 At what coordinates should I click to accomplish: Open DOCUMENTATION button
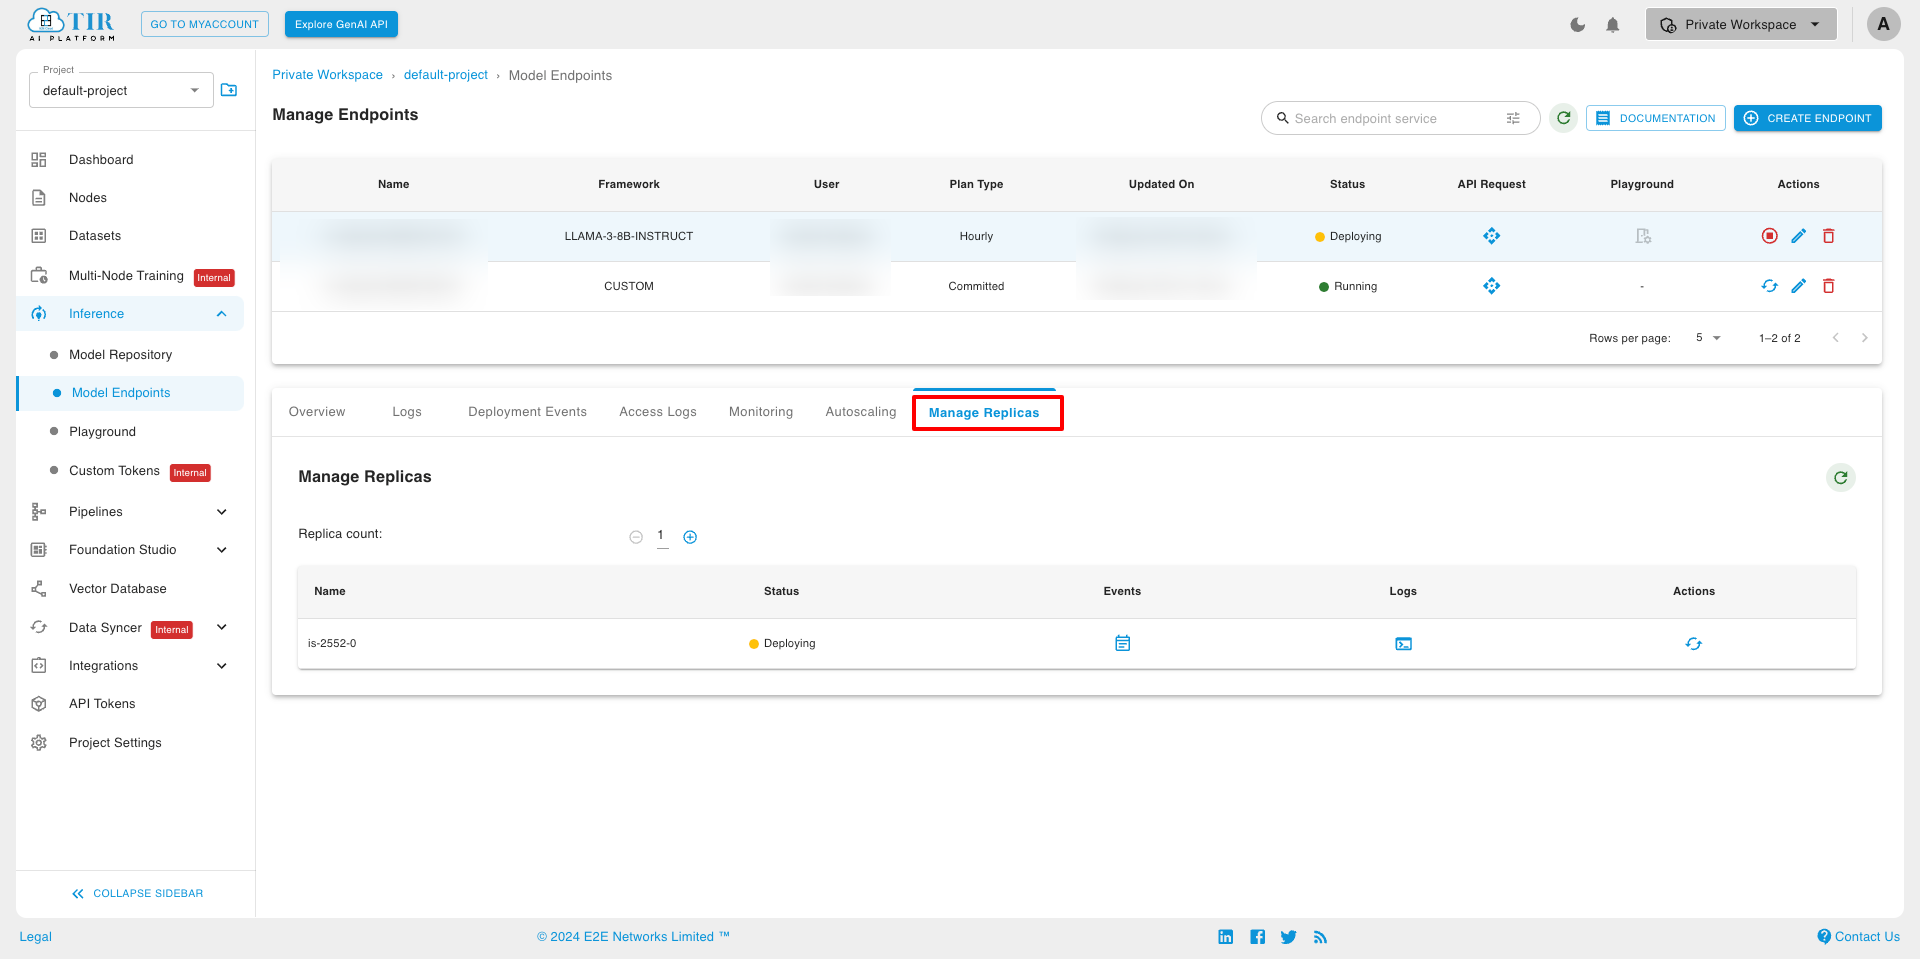pos(1655,118)
